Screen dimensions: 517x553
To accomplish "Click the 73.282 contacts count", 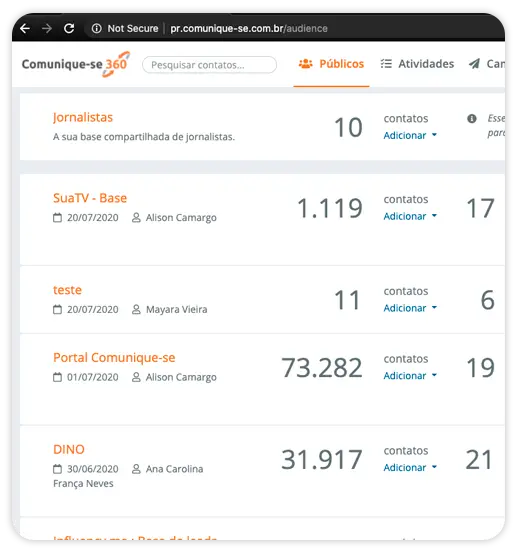I will (x=322, y=368).
